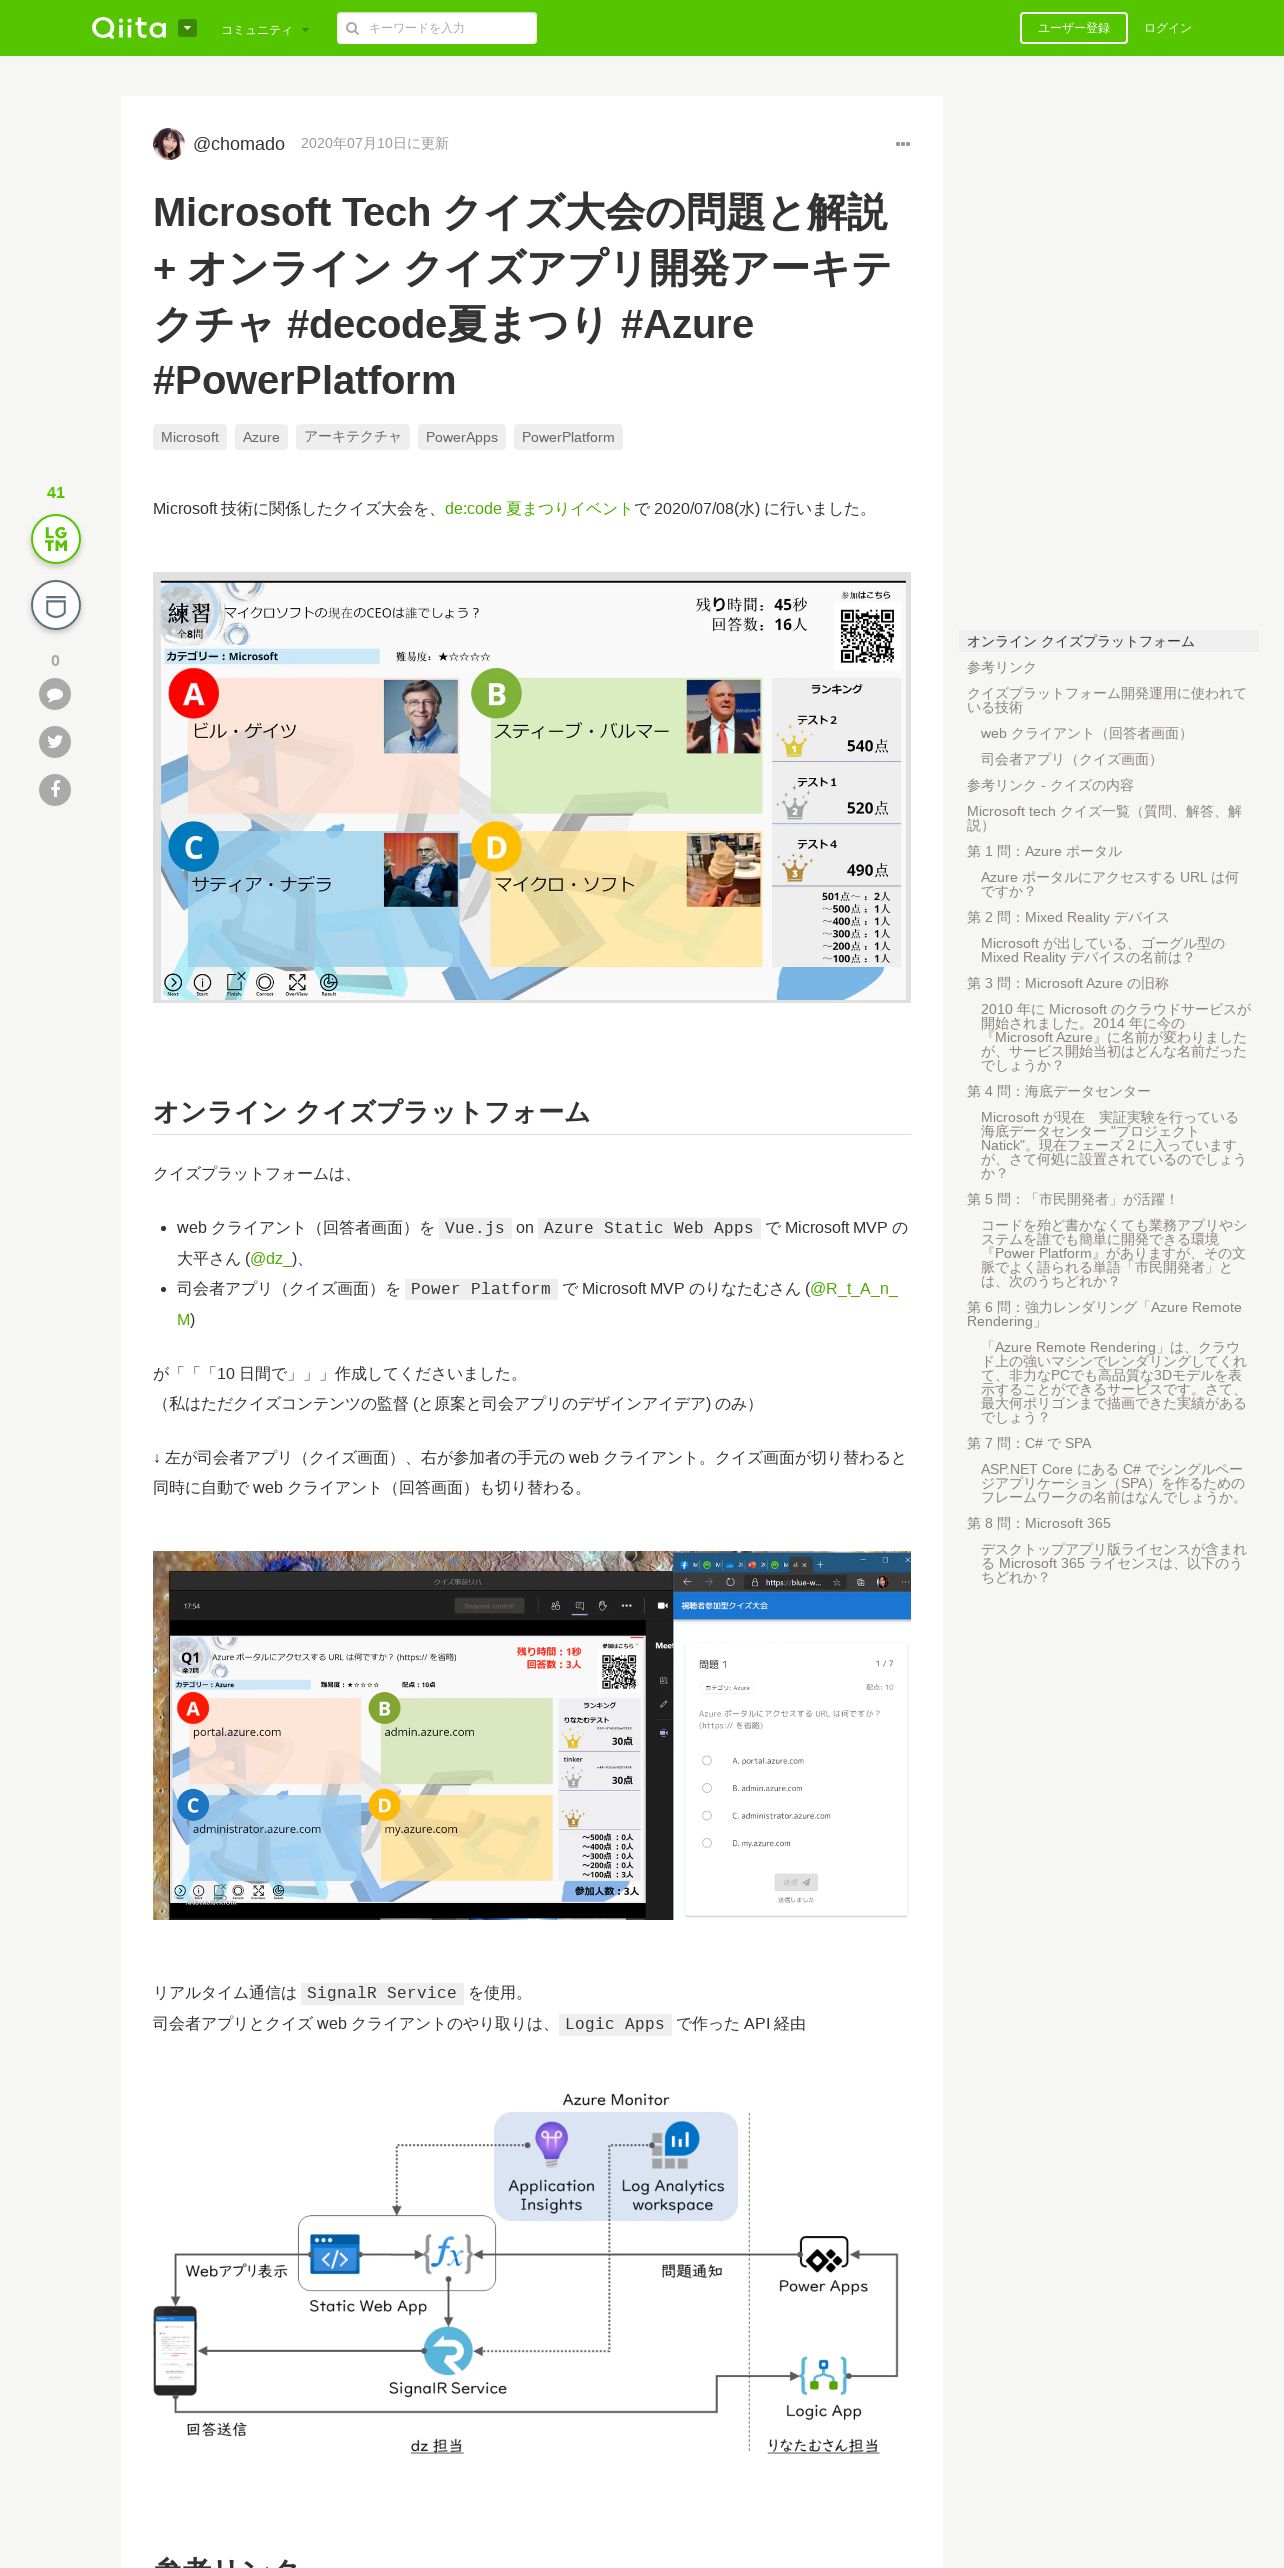Open author avatar of @chomado
Image resolution: width=1284 pixels, height=2568 pixels.
(x=169, y=144)
